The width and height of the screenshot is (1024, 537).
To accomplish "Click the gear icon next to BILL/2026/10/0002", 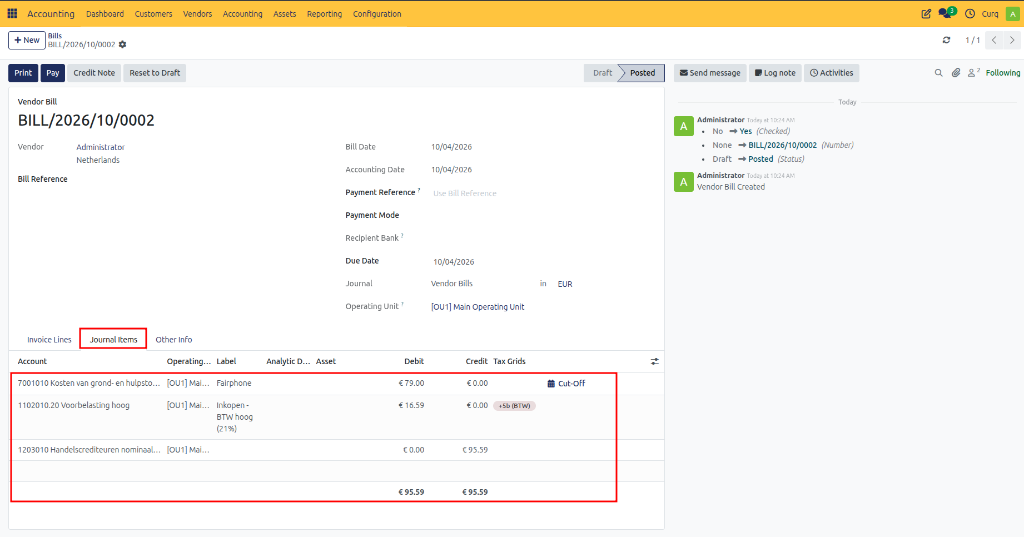I will coord(123,44).
